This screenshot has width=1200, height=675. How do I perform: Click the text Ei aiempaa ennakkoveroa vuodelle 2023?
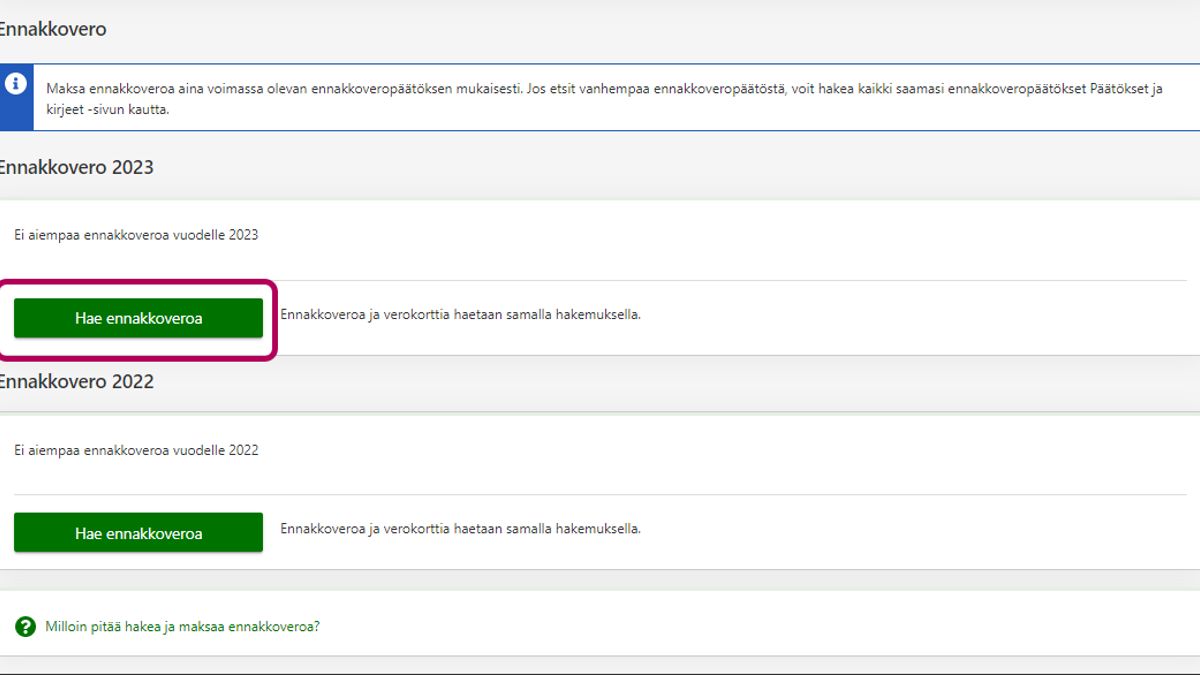click(136, 235)
